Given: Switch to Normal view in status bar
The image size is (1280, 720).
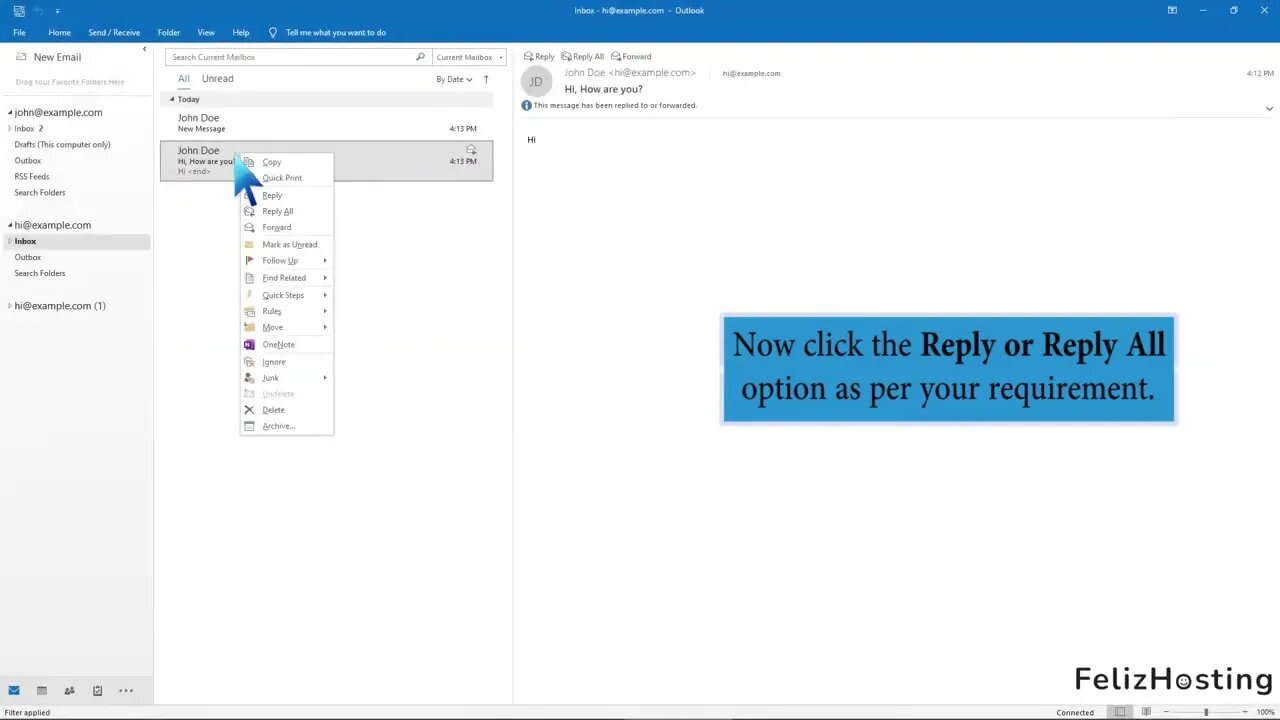Looking at the screenshot, I should click(1120, 712).
